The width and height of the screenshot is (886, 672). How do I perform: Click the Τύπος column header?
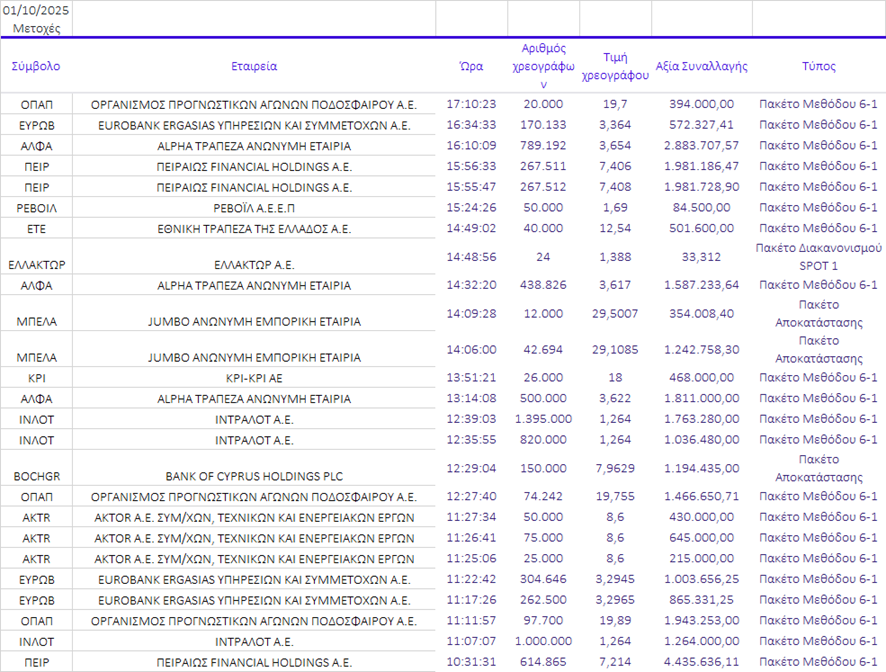pos(818,67)
